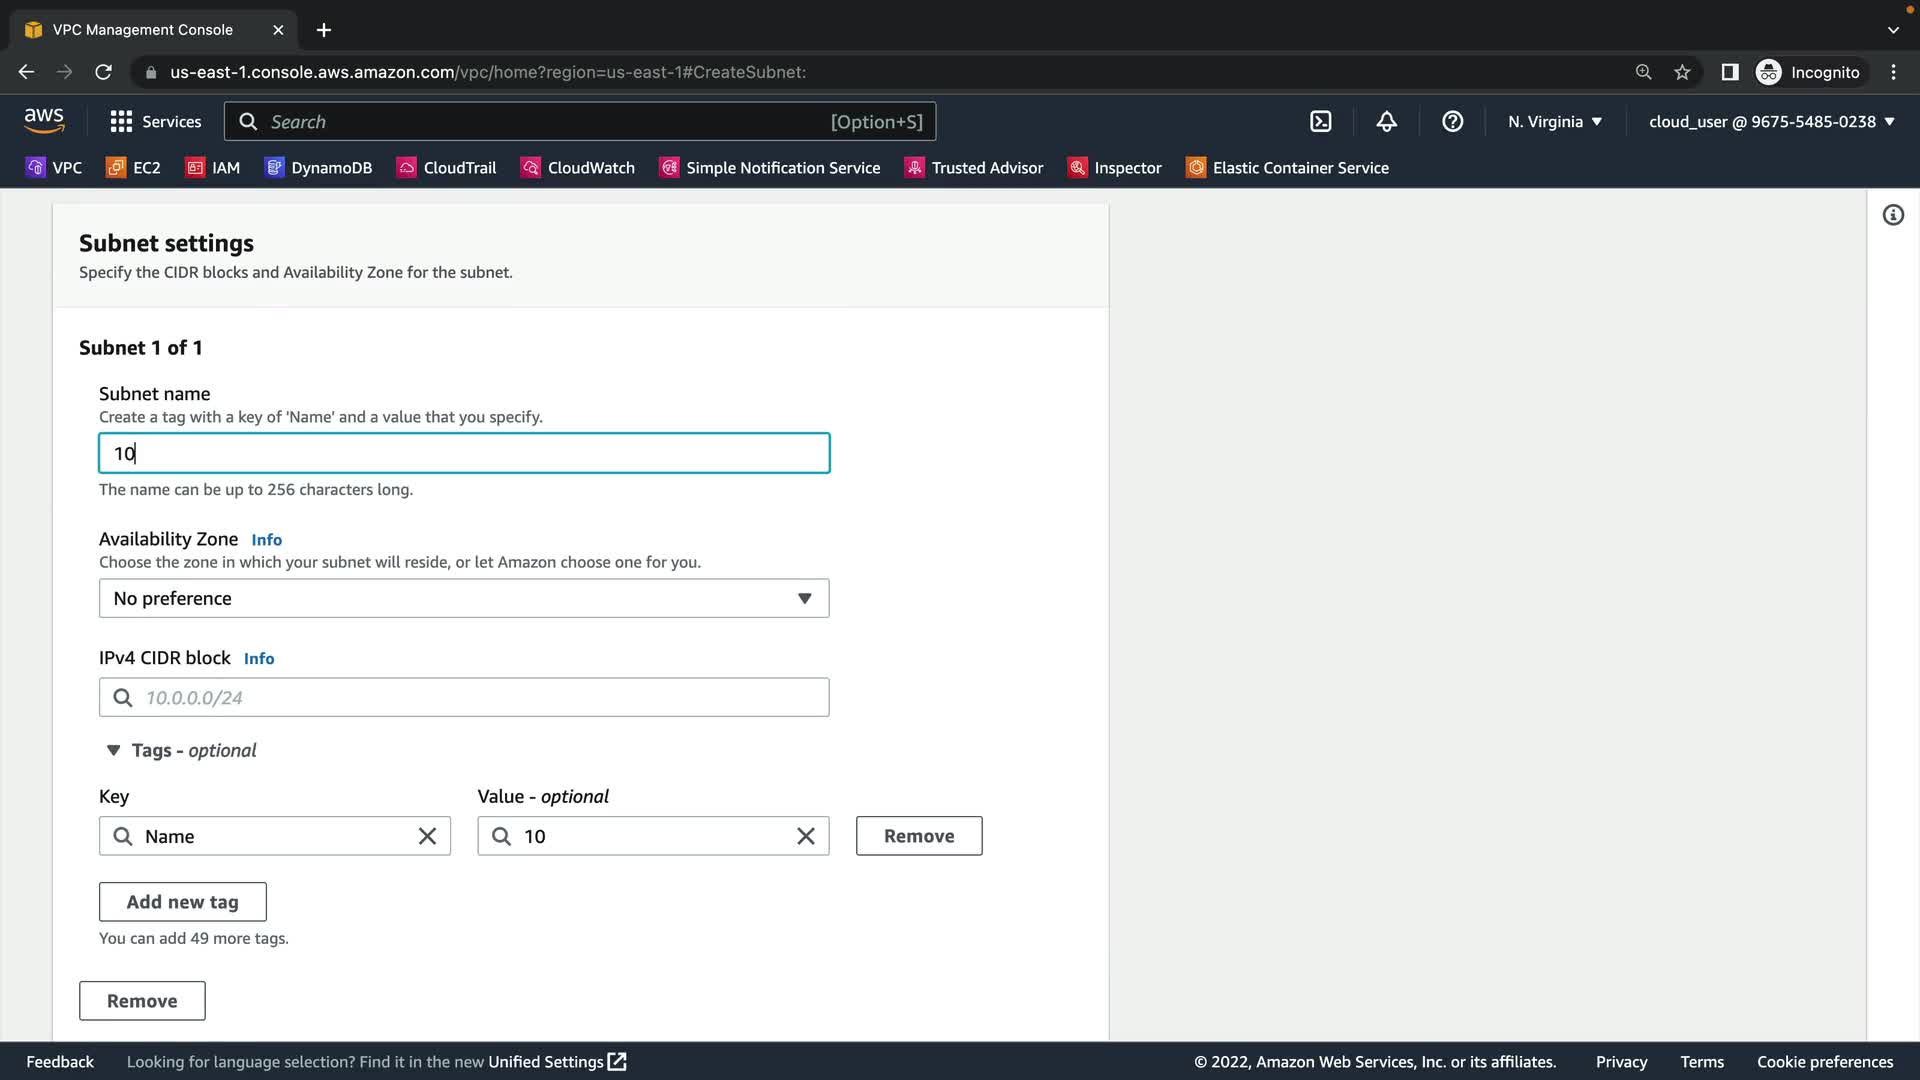Click the Add new tag button

point(182,902)
